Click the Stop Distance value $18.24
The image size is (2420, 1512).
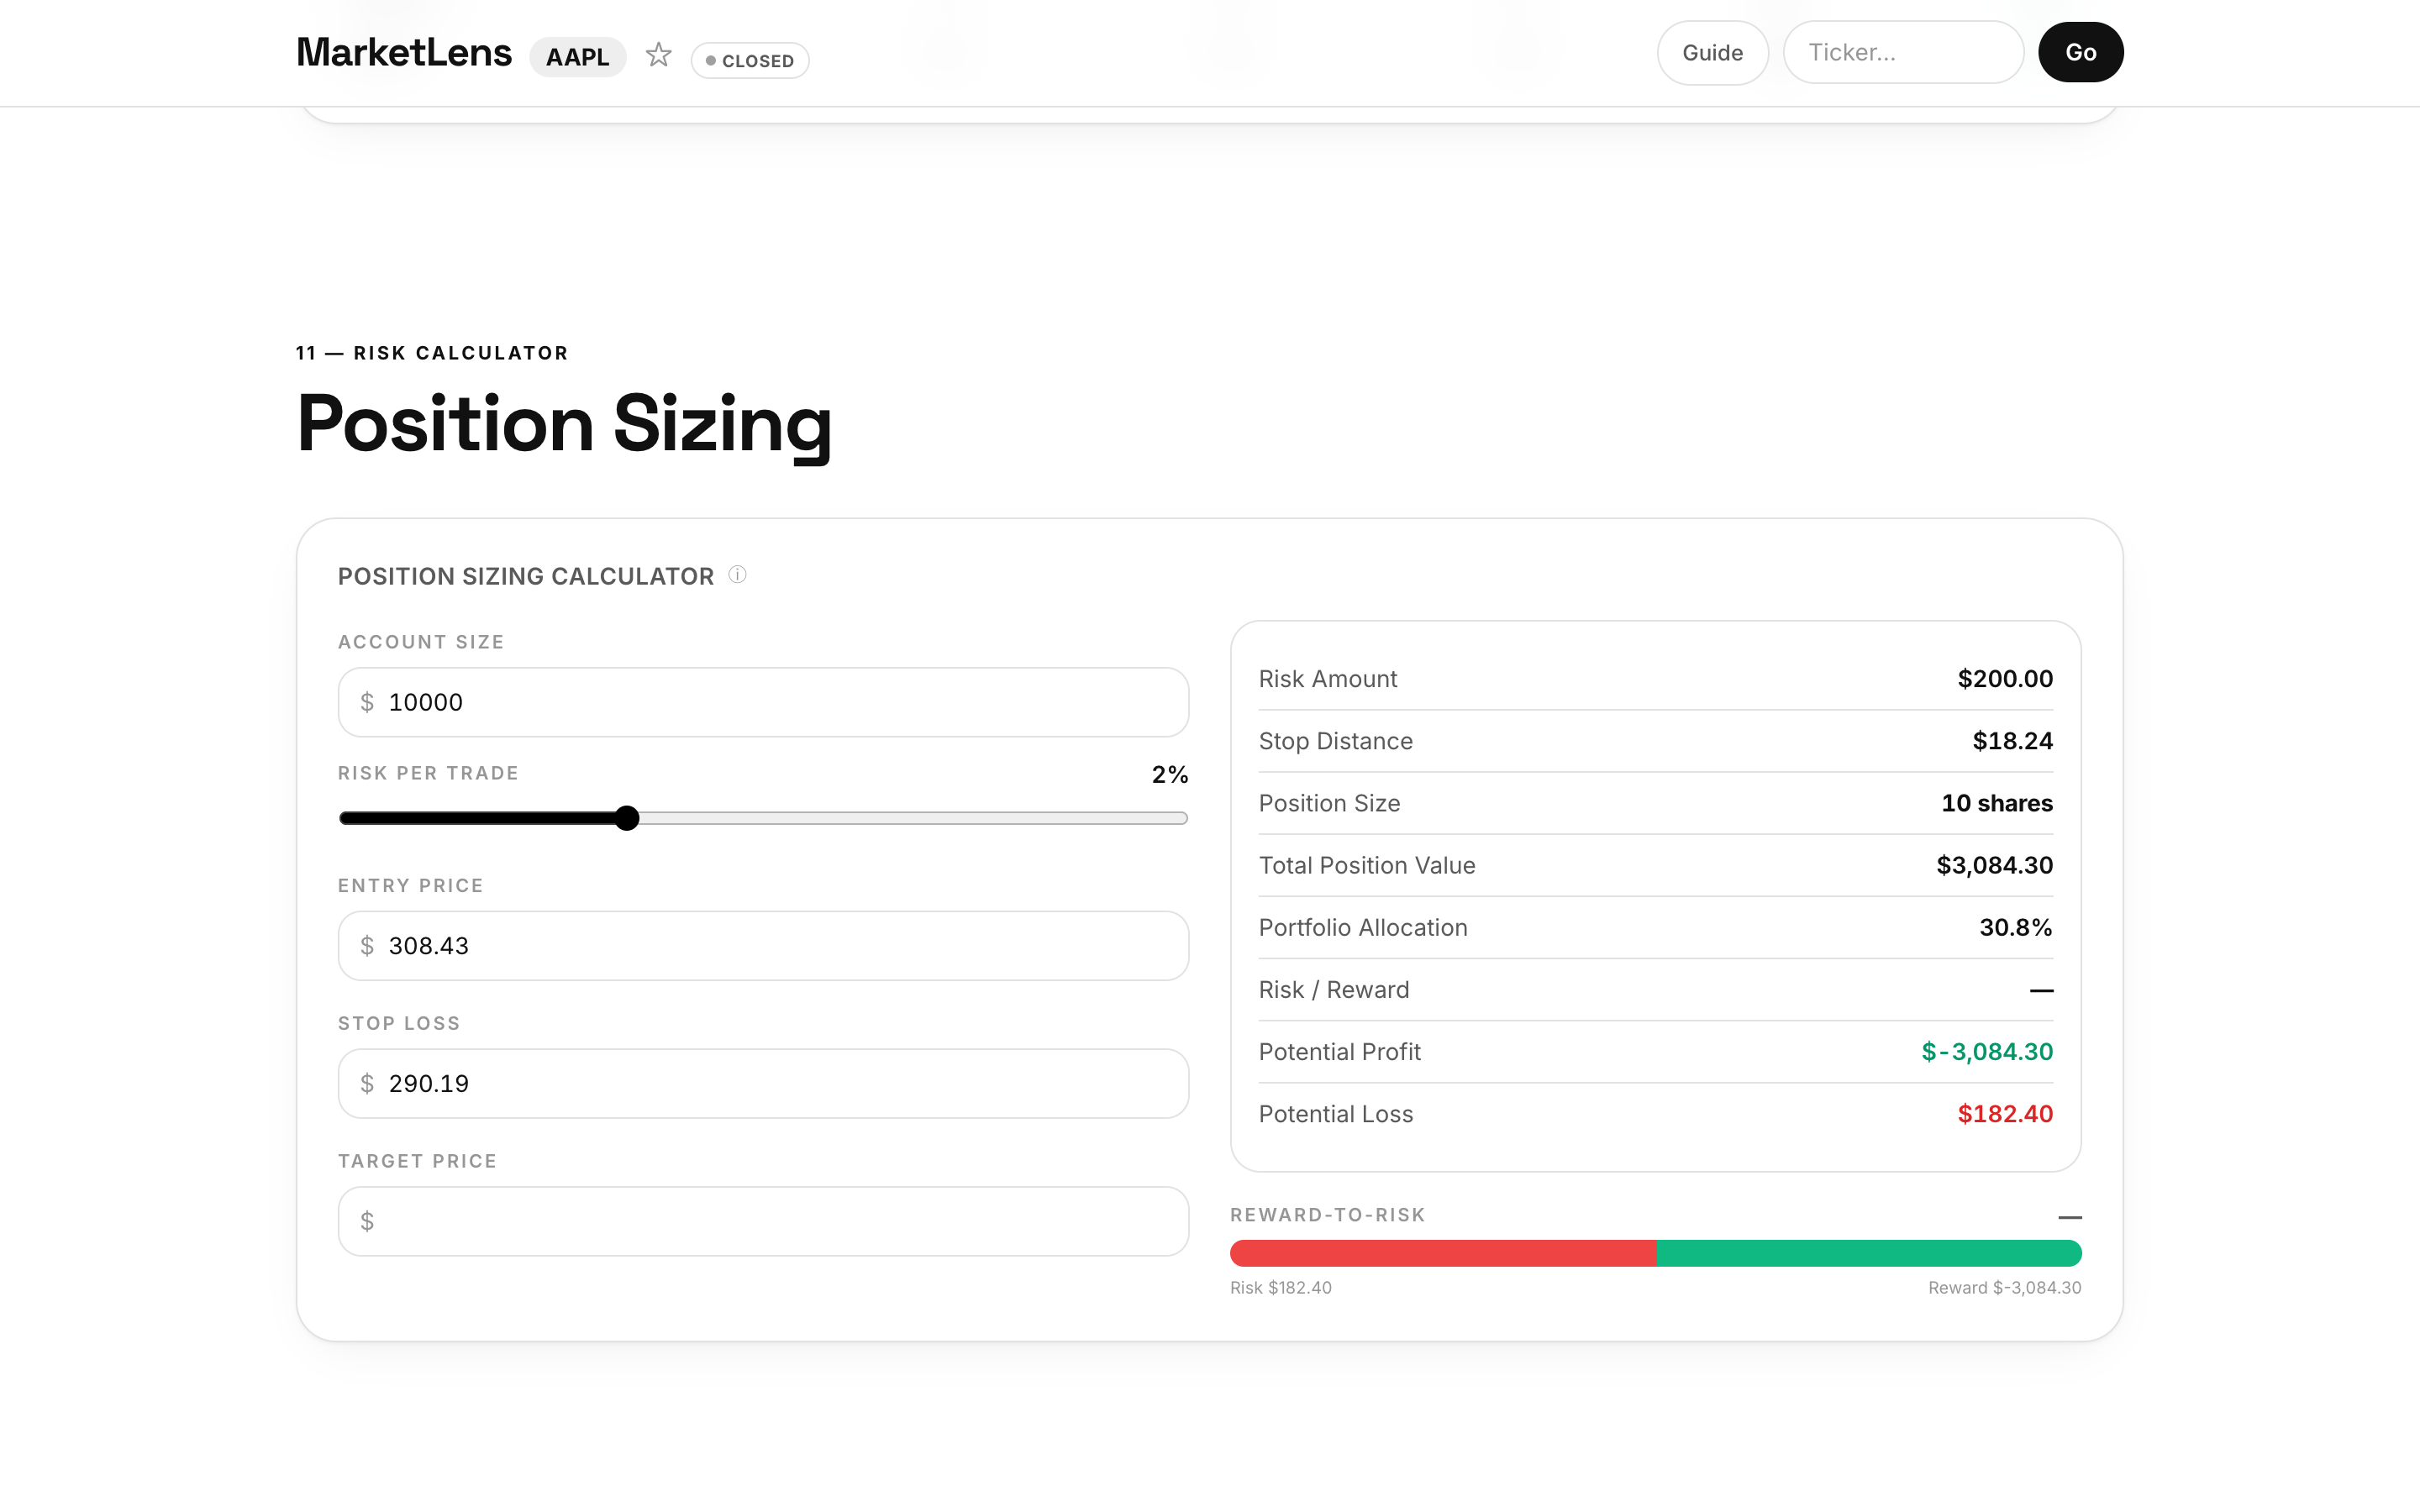pos(2012,741)
